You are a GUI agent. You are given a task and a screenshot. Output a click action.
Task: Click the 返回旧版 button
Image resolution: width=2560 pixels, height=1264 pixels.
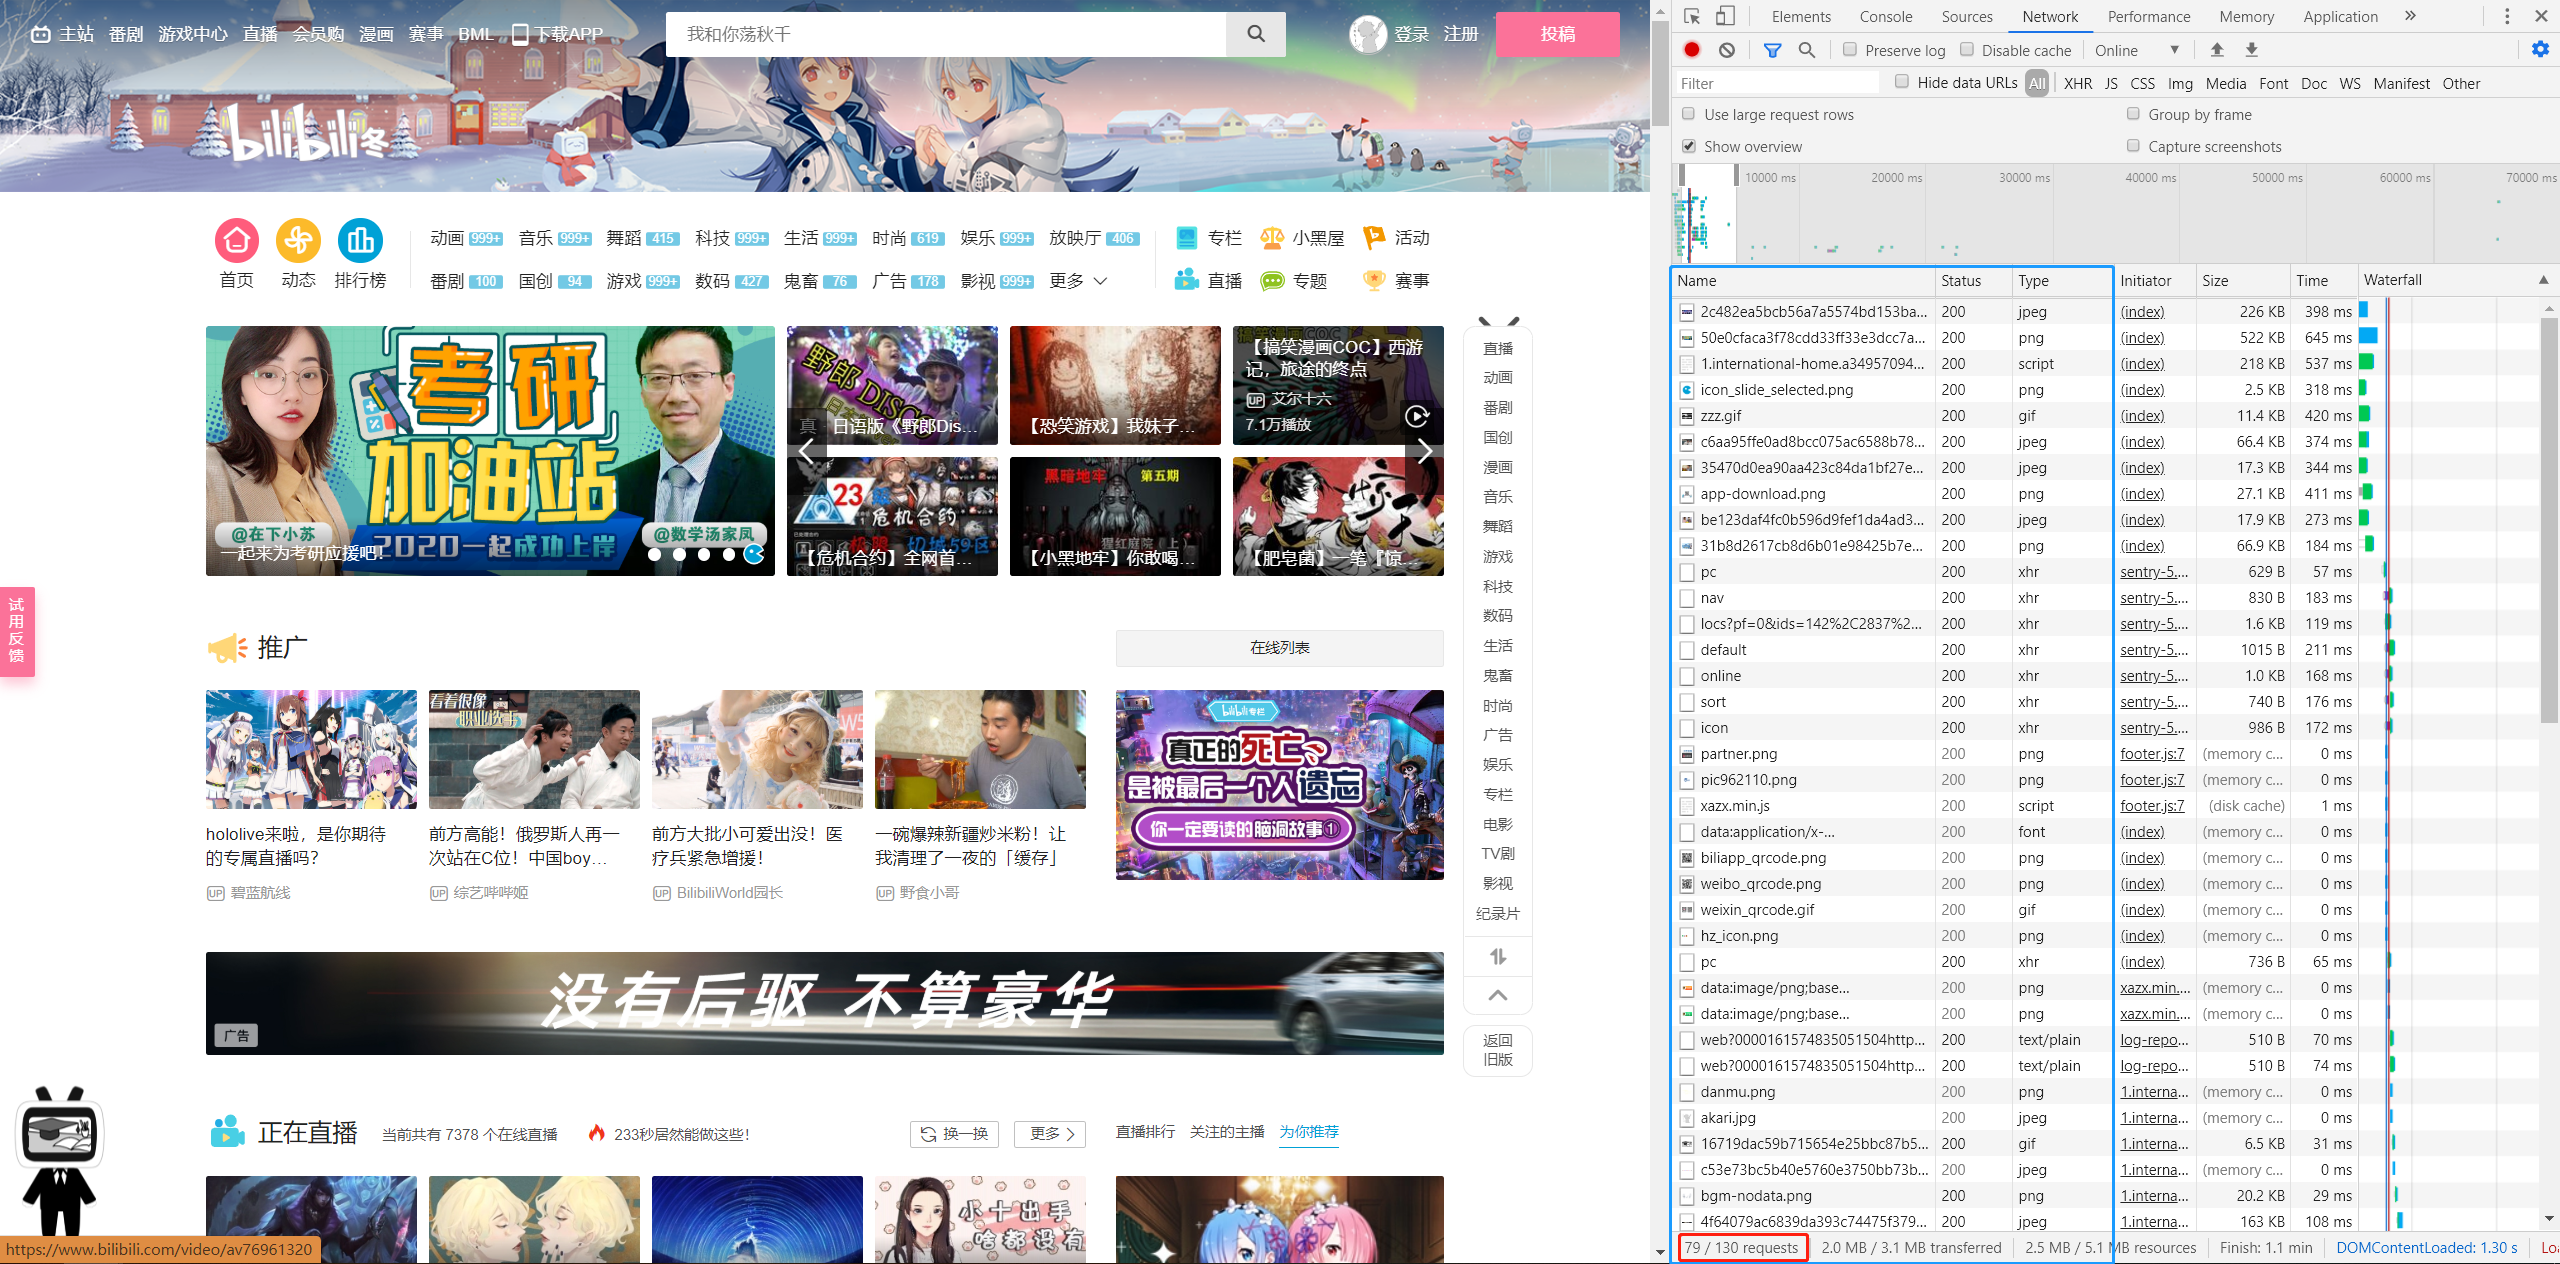click(x=1498, y=1050)
